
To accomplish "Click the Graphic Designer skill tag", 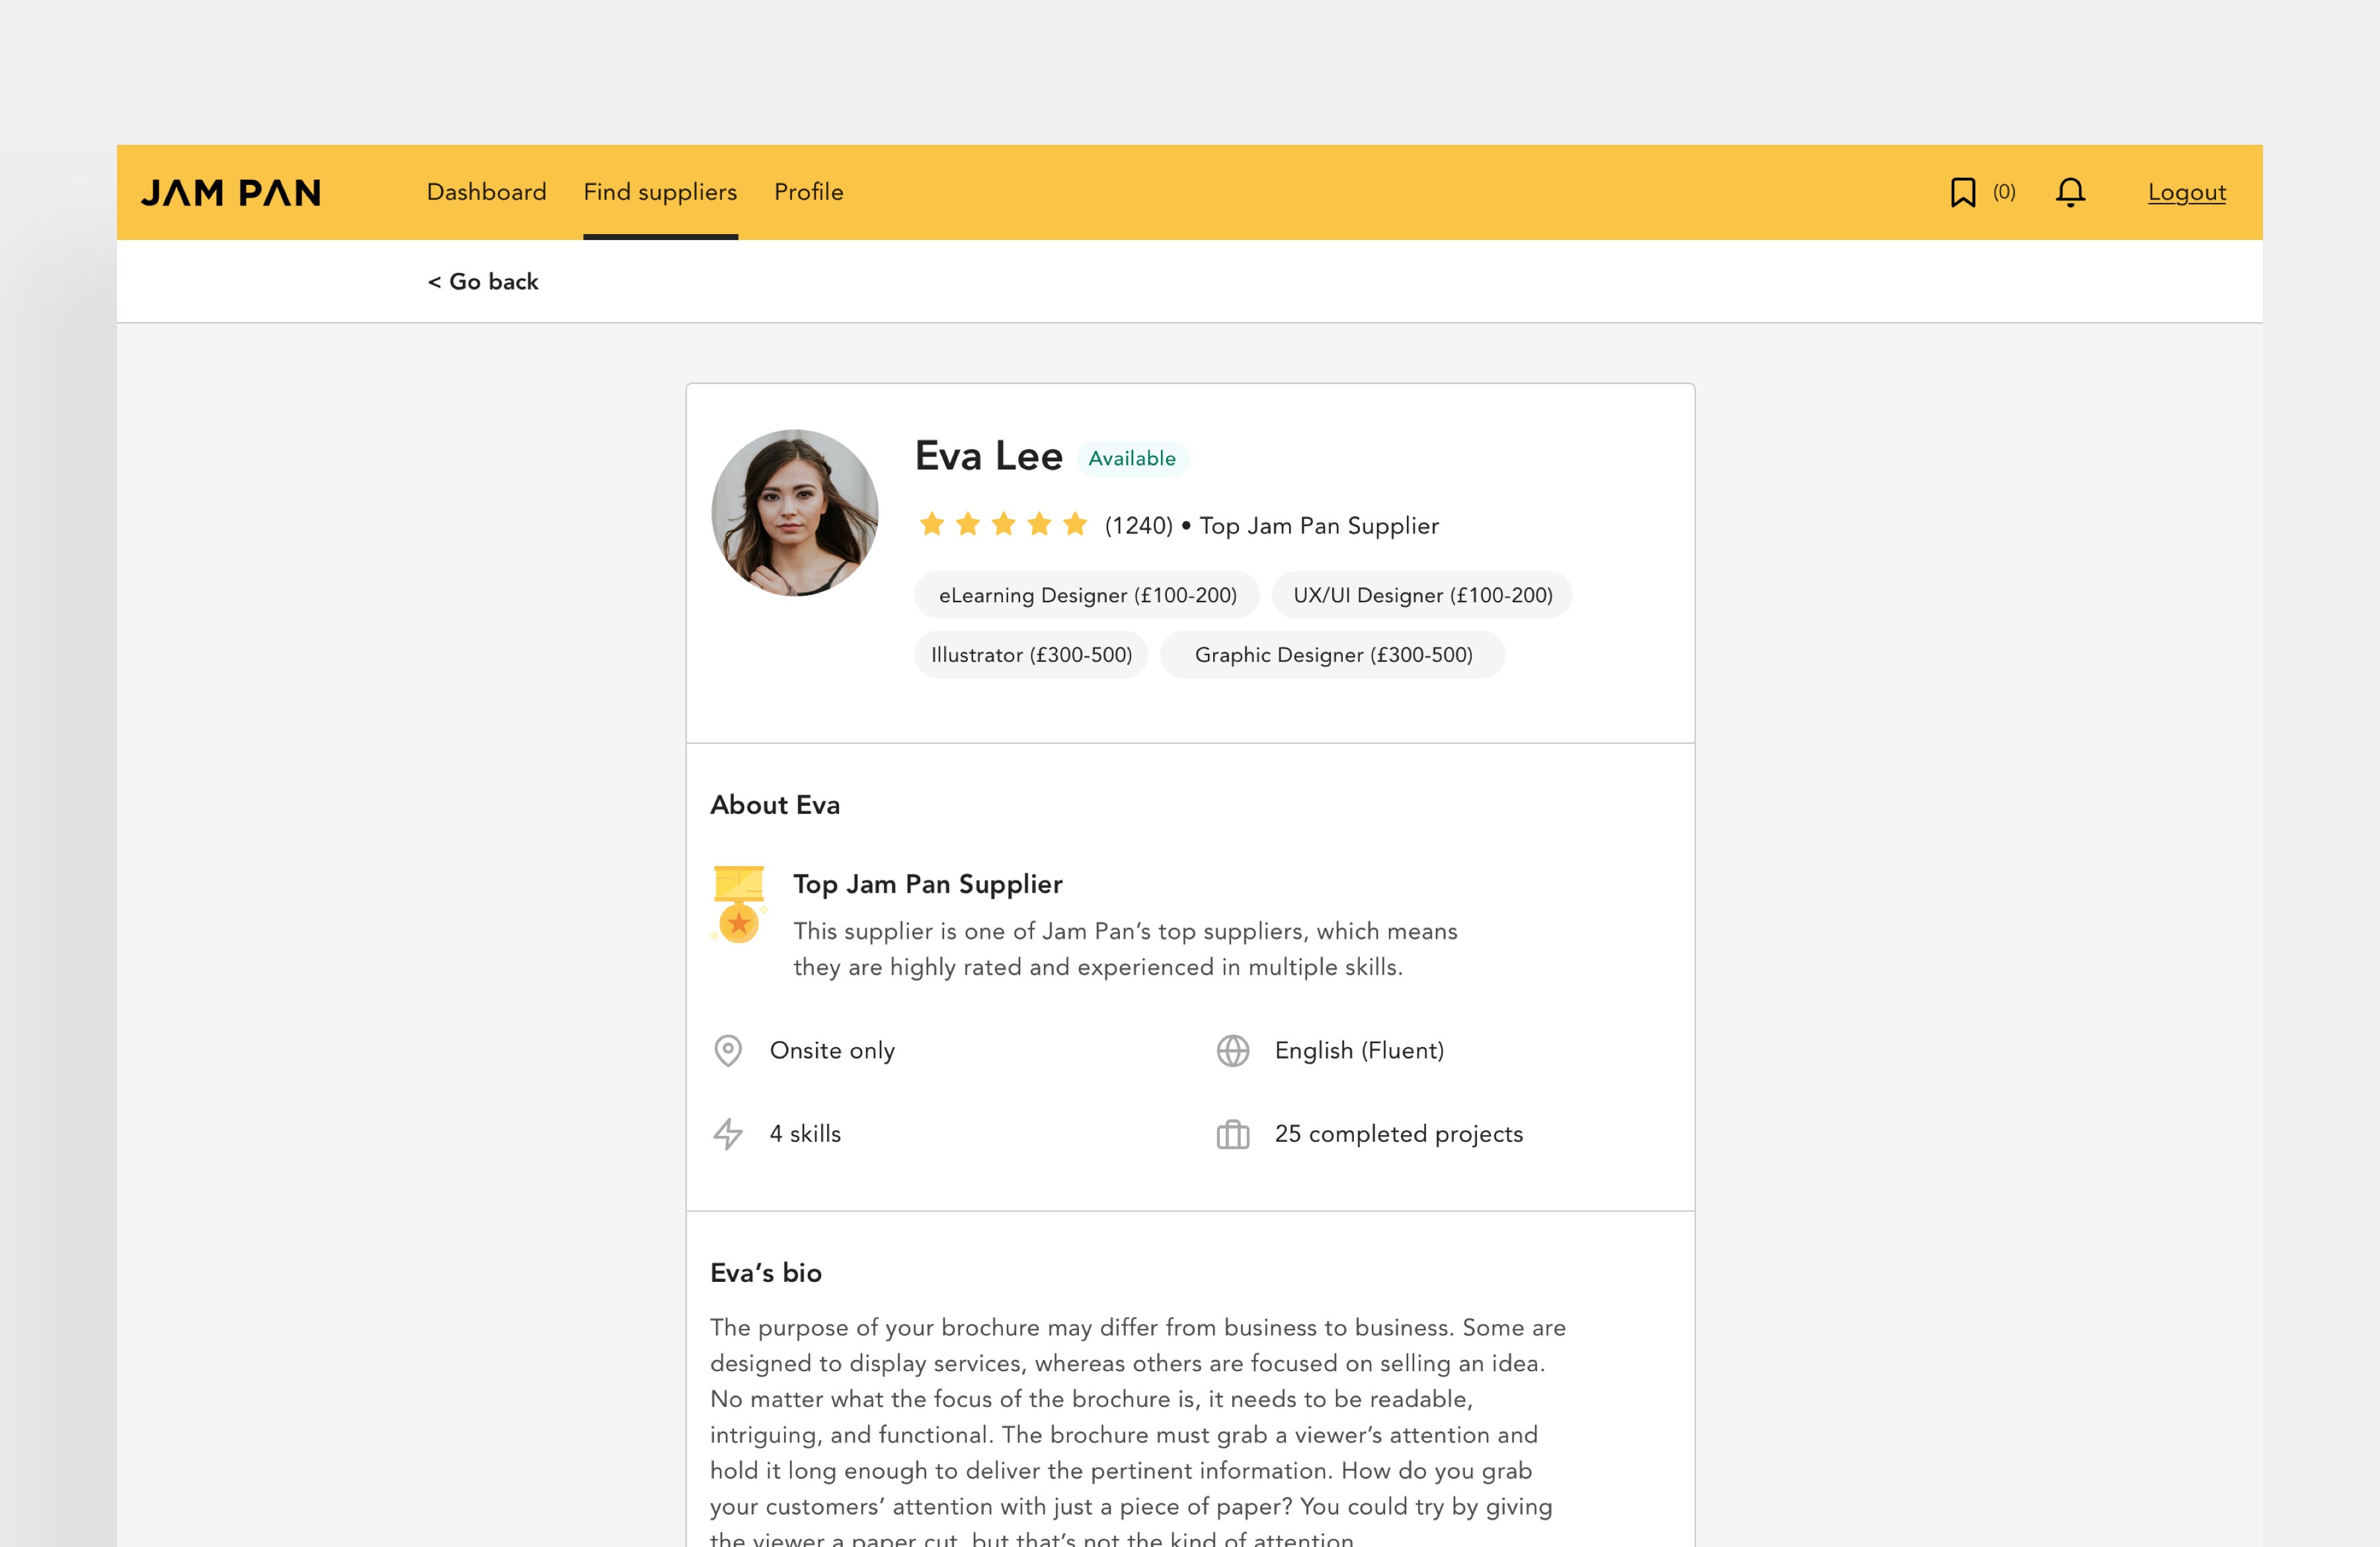I will pyautogui.click(x=1333, y=655).
